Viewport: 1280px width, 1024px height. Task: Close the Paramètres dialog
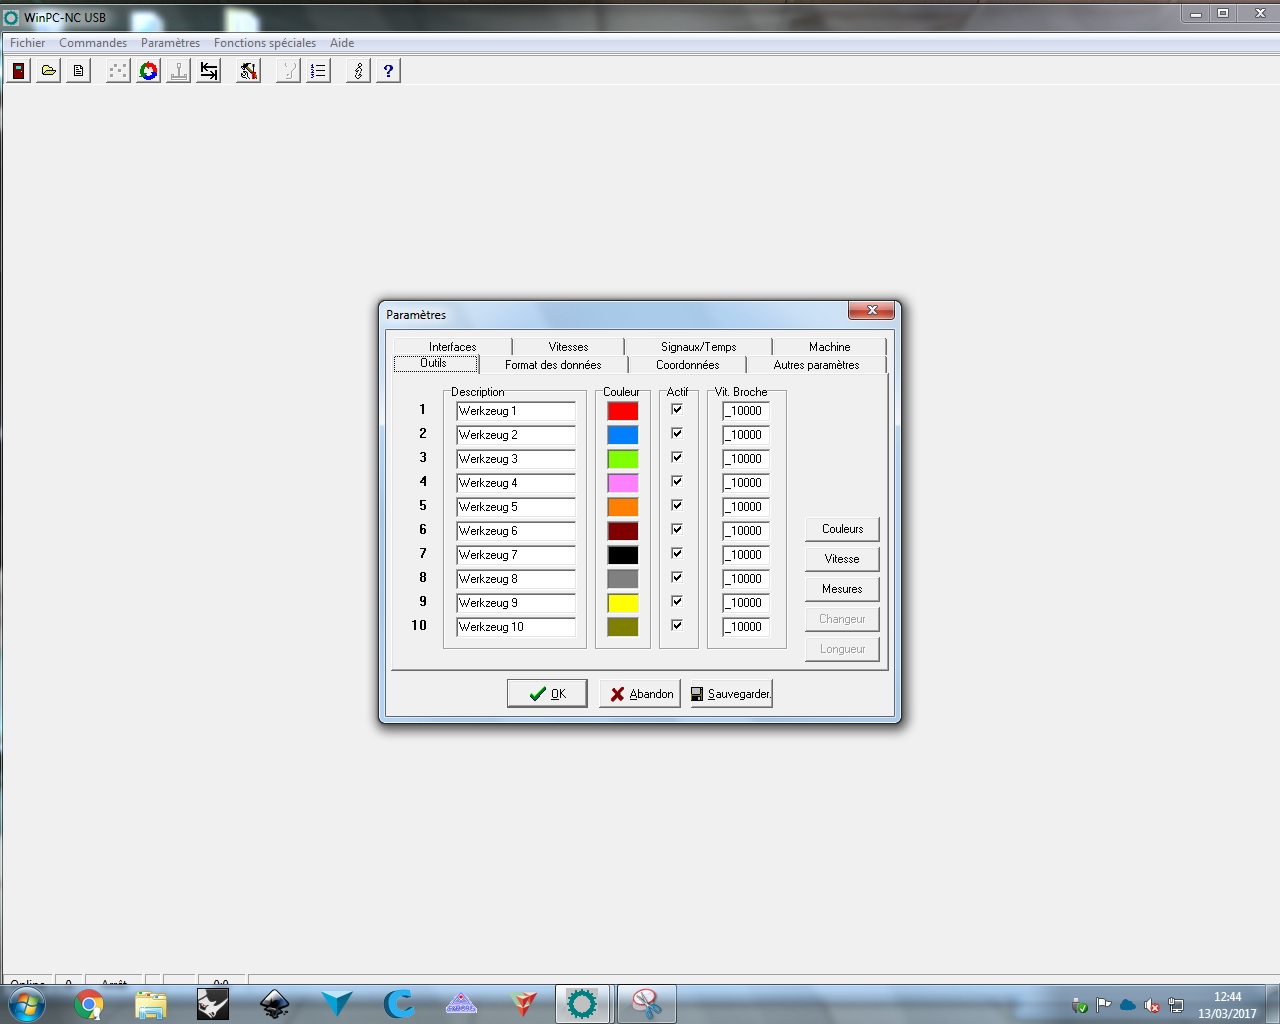[871, 310]
